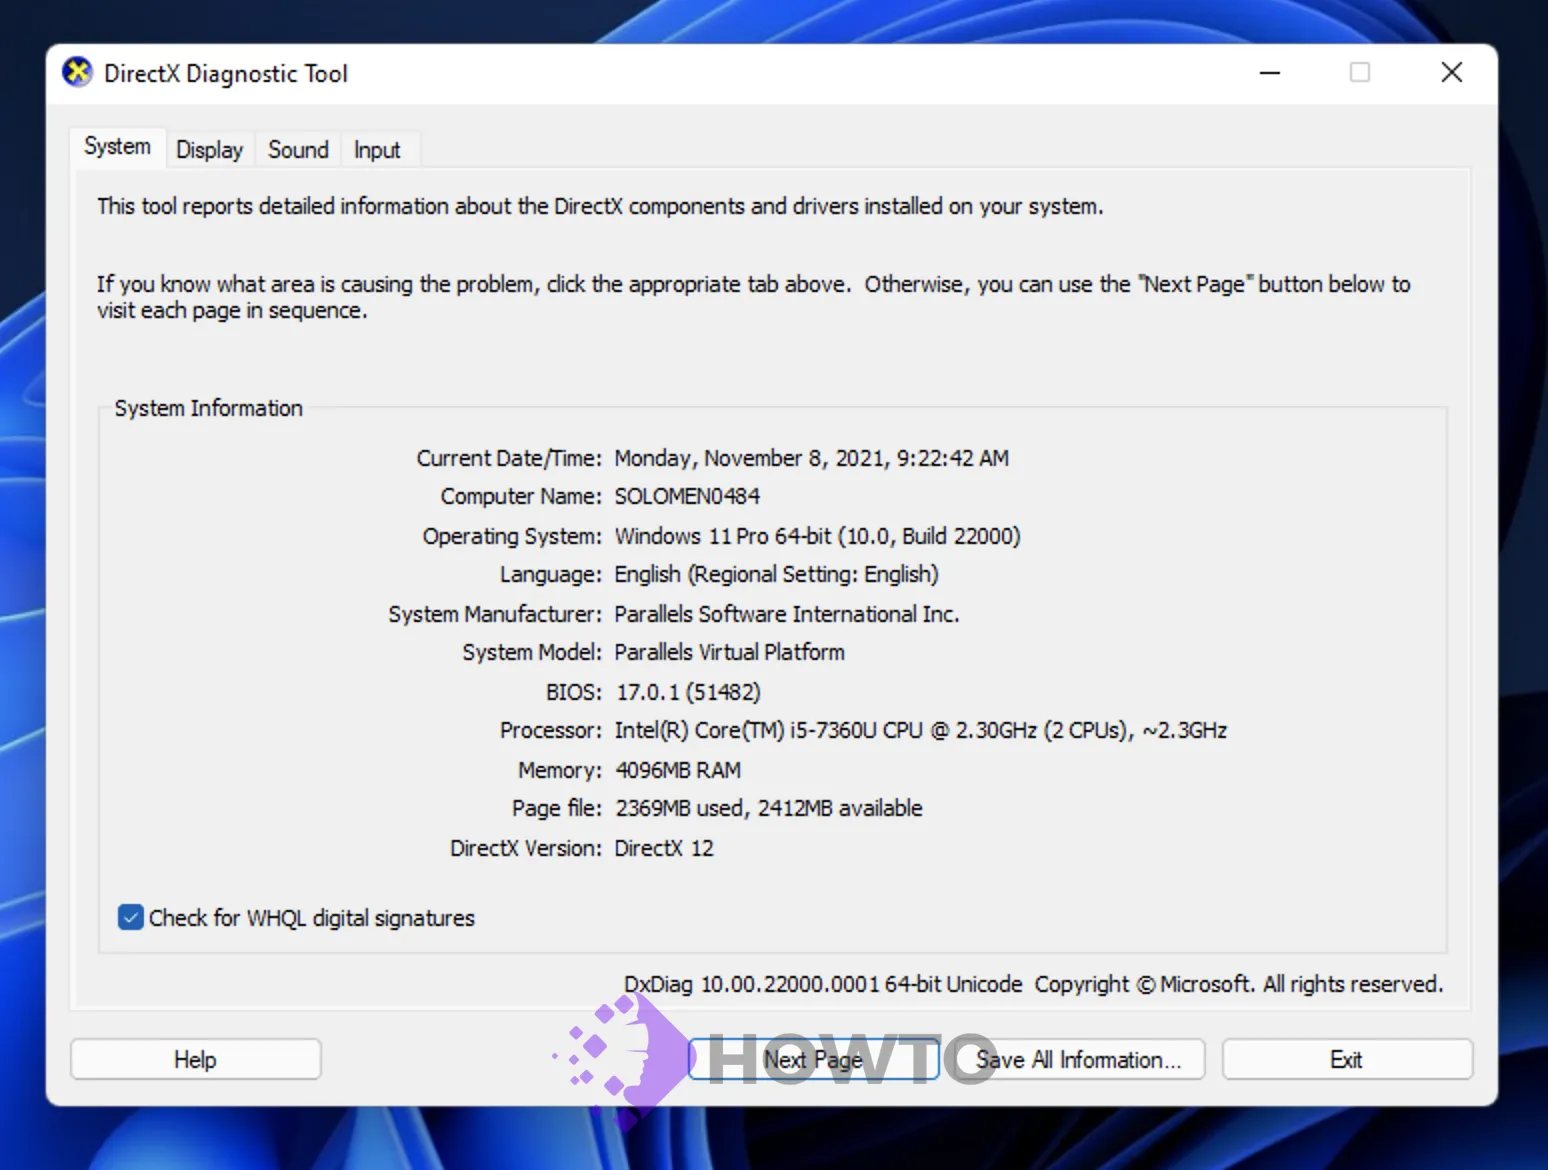
Task: Open the Input tab
Action: (x=377, y=150)
